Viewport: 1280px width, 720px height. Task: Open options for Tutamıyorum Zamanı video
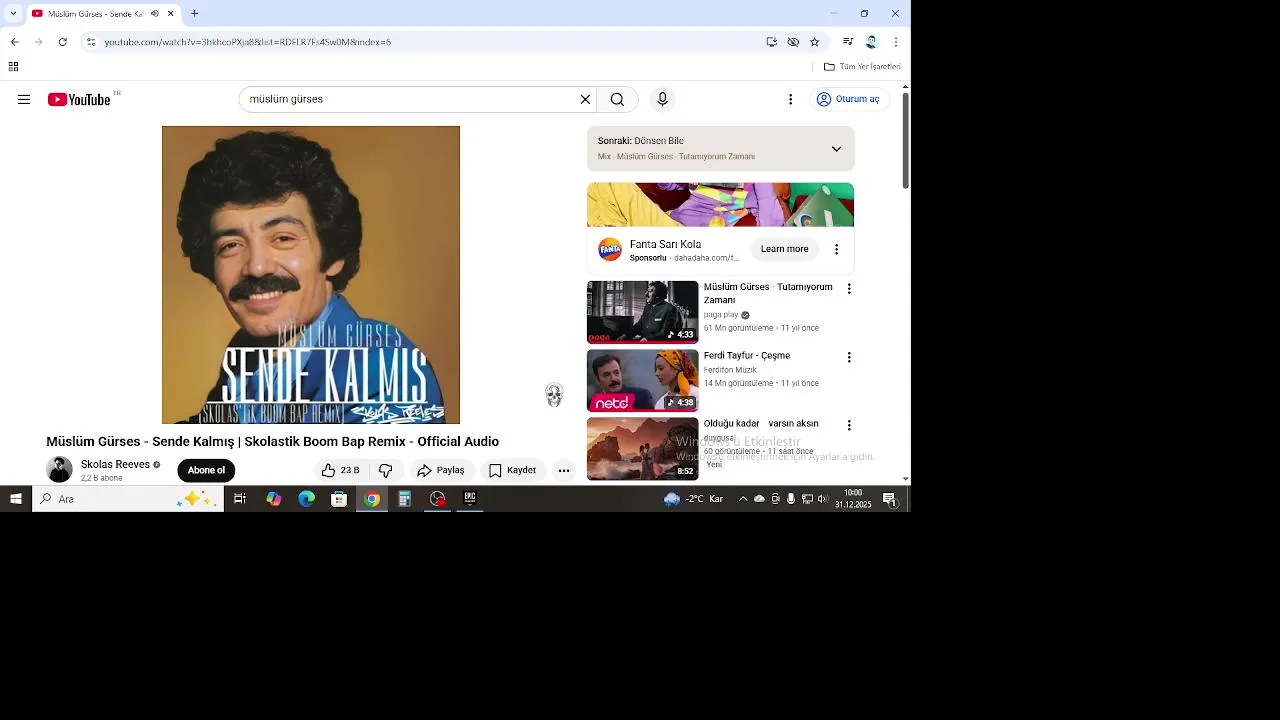click(x=849, y=289)
